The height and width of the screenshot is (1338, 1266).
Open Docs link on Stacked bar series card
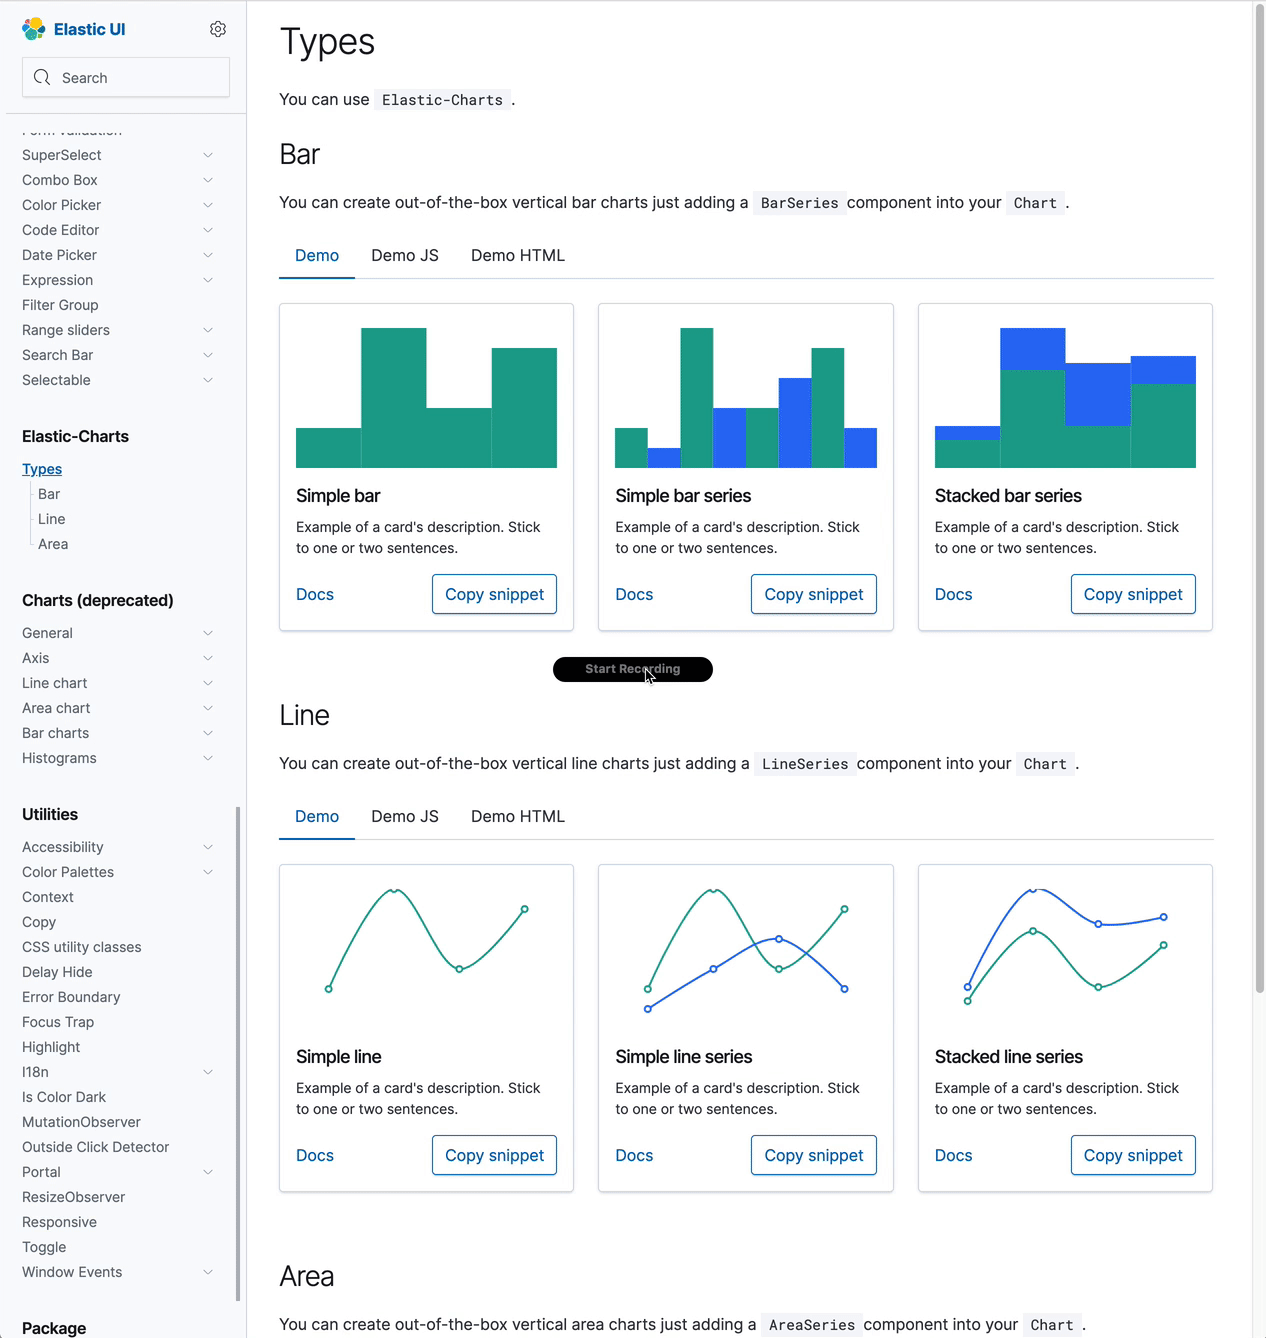(953, 594)
